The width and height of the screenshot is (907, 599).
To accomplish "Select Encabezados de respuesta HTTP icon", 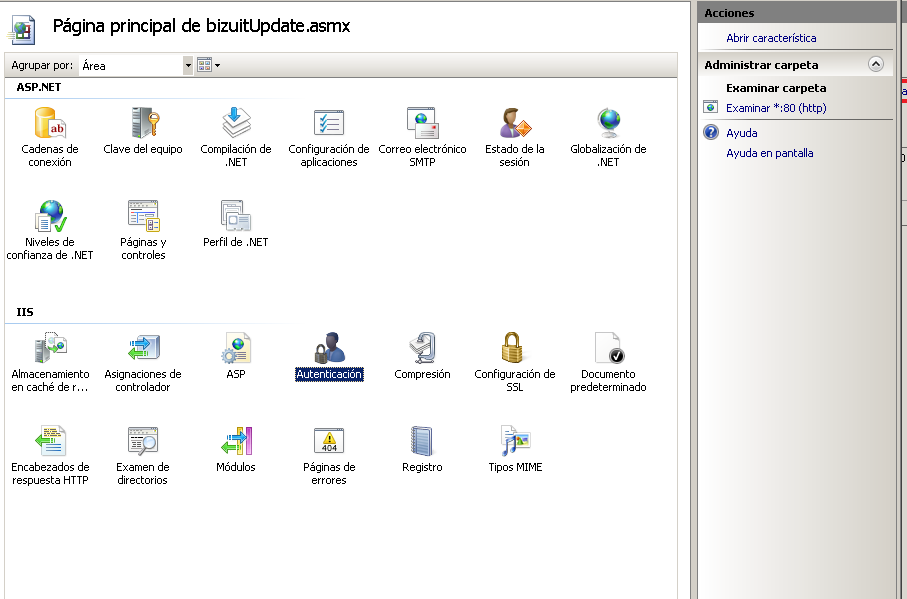I will (x=50, y=441).
